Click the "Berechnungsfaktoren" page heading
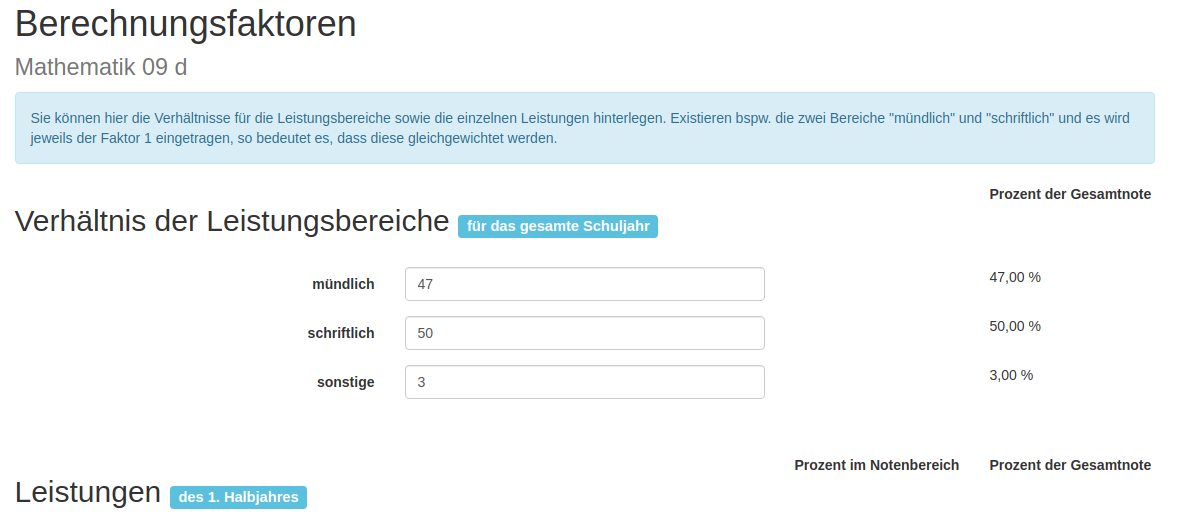This screenshot has height=527, width=1193. (186, 24)
